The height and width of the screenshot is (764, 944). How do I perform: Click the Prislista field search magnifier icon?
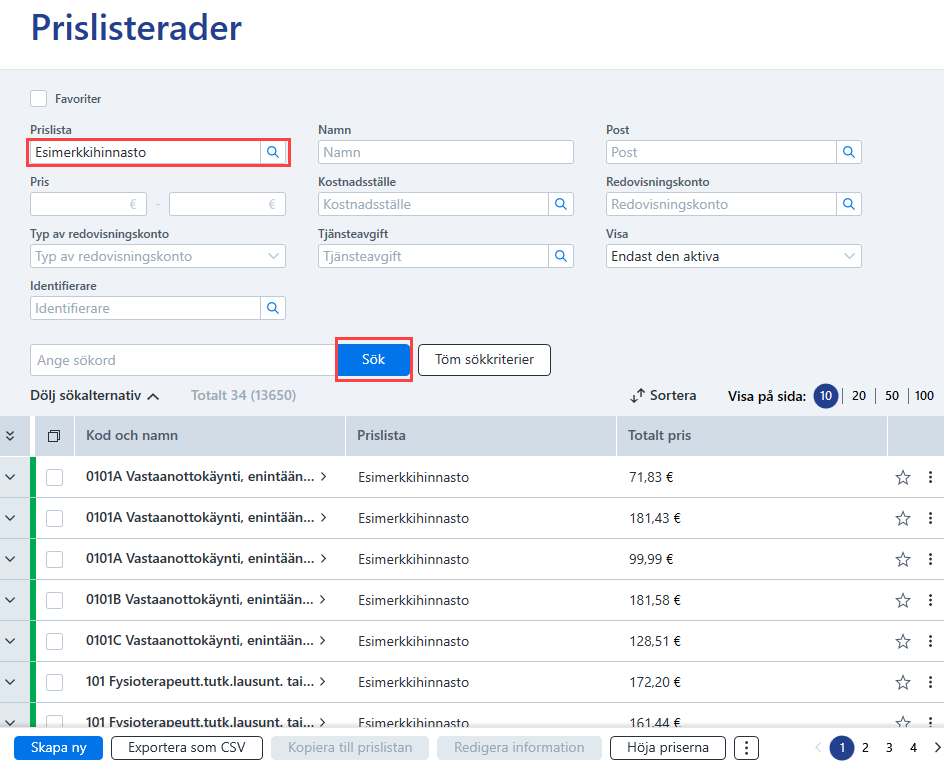[273, 152]
